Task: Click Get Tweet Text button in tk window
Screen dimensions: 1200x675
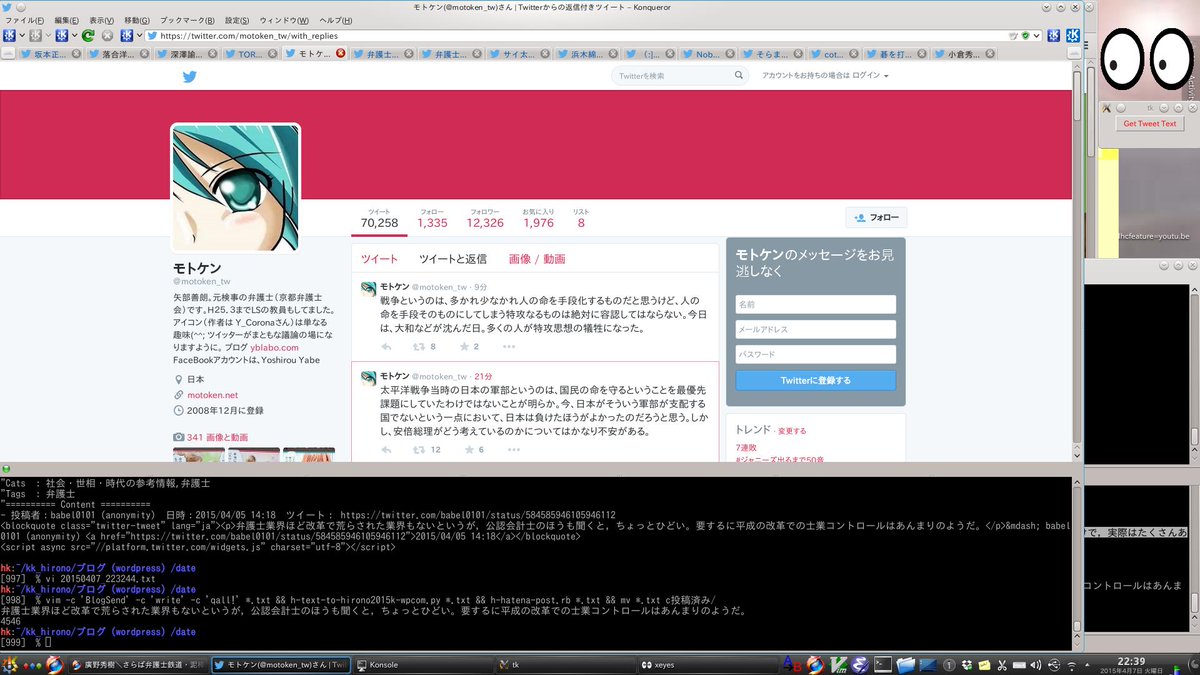Action: [1149, 124]
